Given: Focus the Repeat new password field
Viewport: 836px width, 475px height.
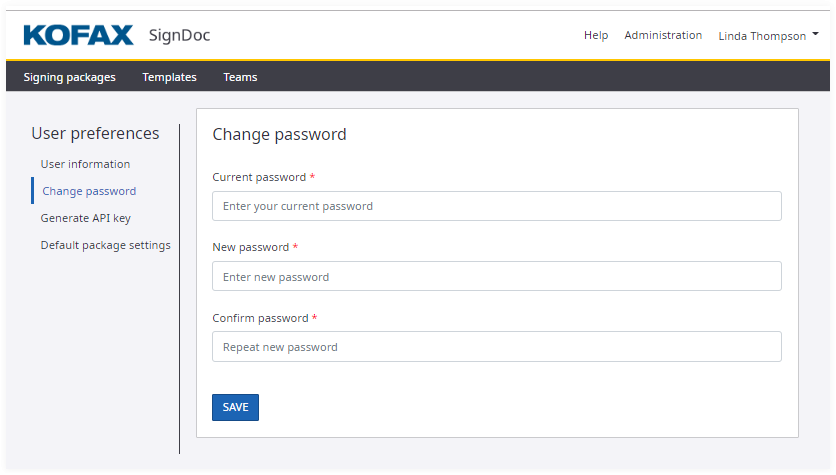Looking at the screenshot, I should (496, 347).
